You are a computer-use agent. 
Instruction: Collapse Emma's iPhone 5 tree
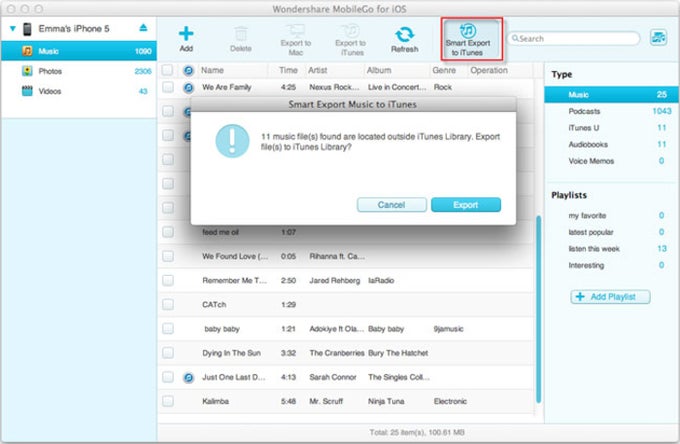tap(13, 29)
